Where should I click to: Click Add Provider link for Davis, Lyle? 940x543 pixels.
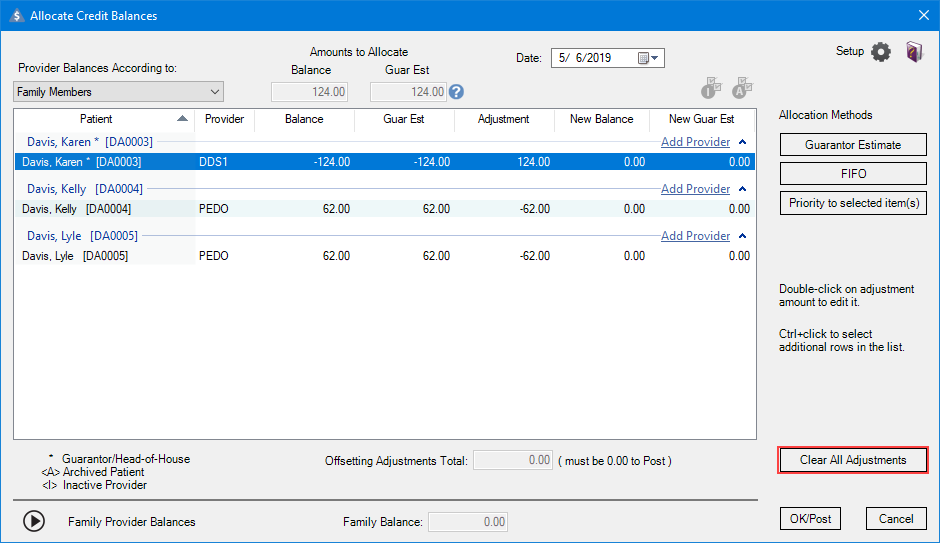(x=695, y=236)
